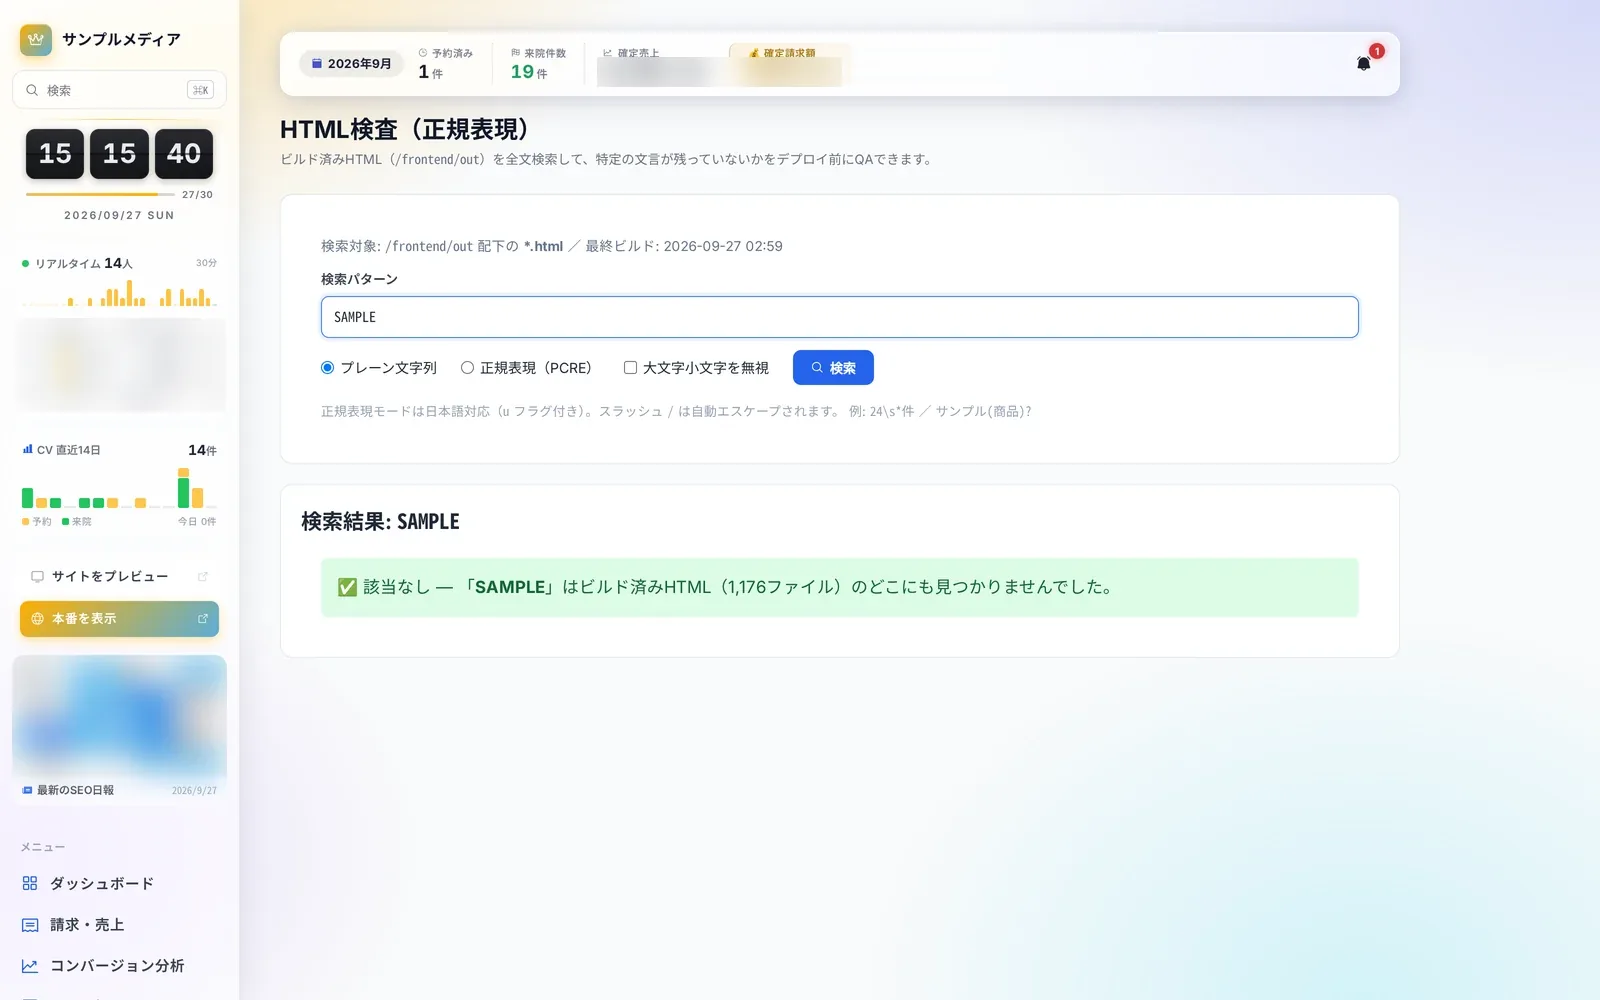Click the コンバージョン分析 chart icon
The width and height of the screenshot is (1600, 1000).
click(x=30, y=966)
